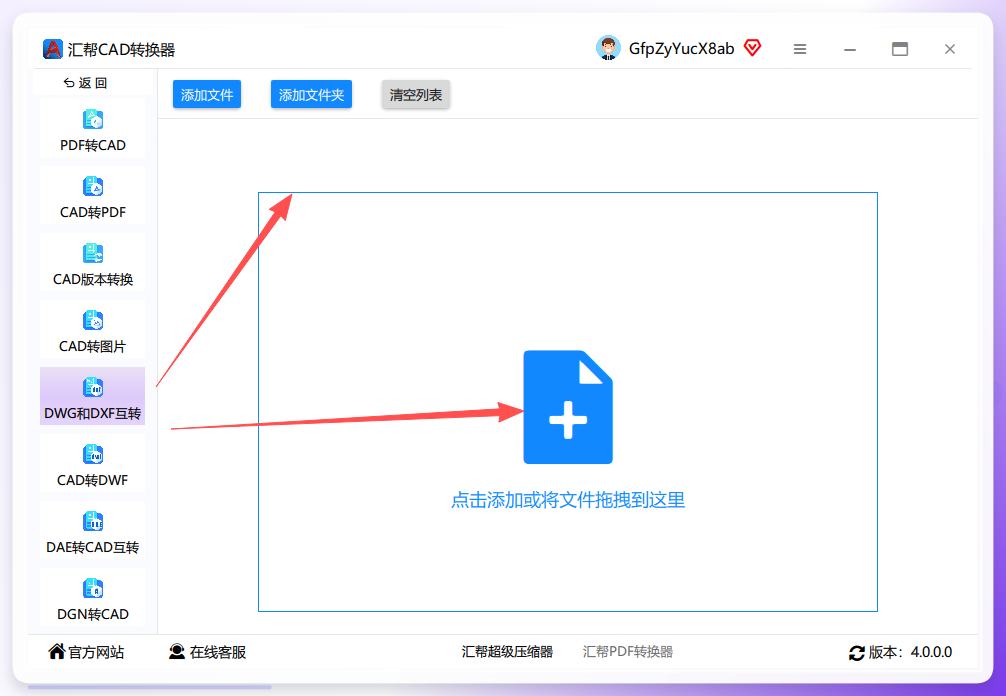Viewport: 1006px width, 696px height.
Task: Close the converter window
Action: tap(950, 49)
